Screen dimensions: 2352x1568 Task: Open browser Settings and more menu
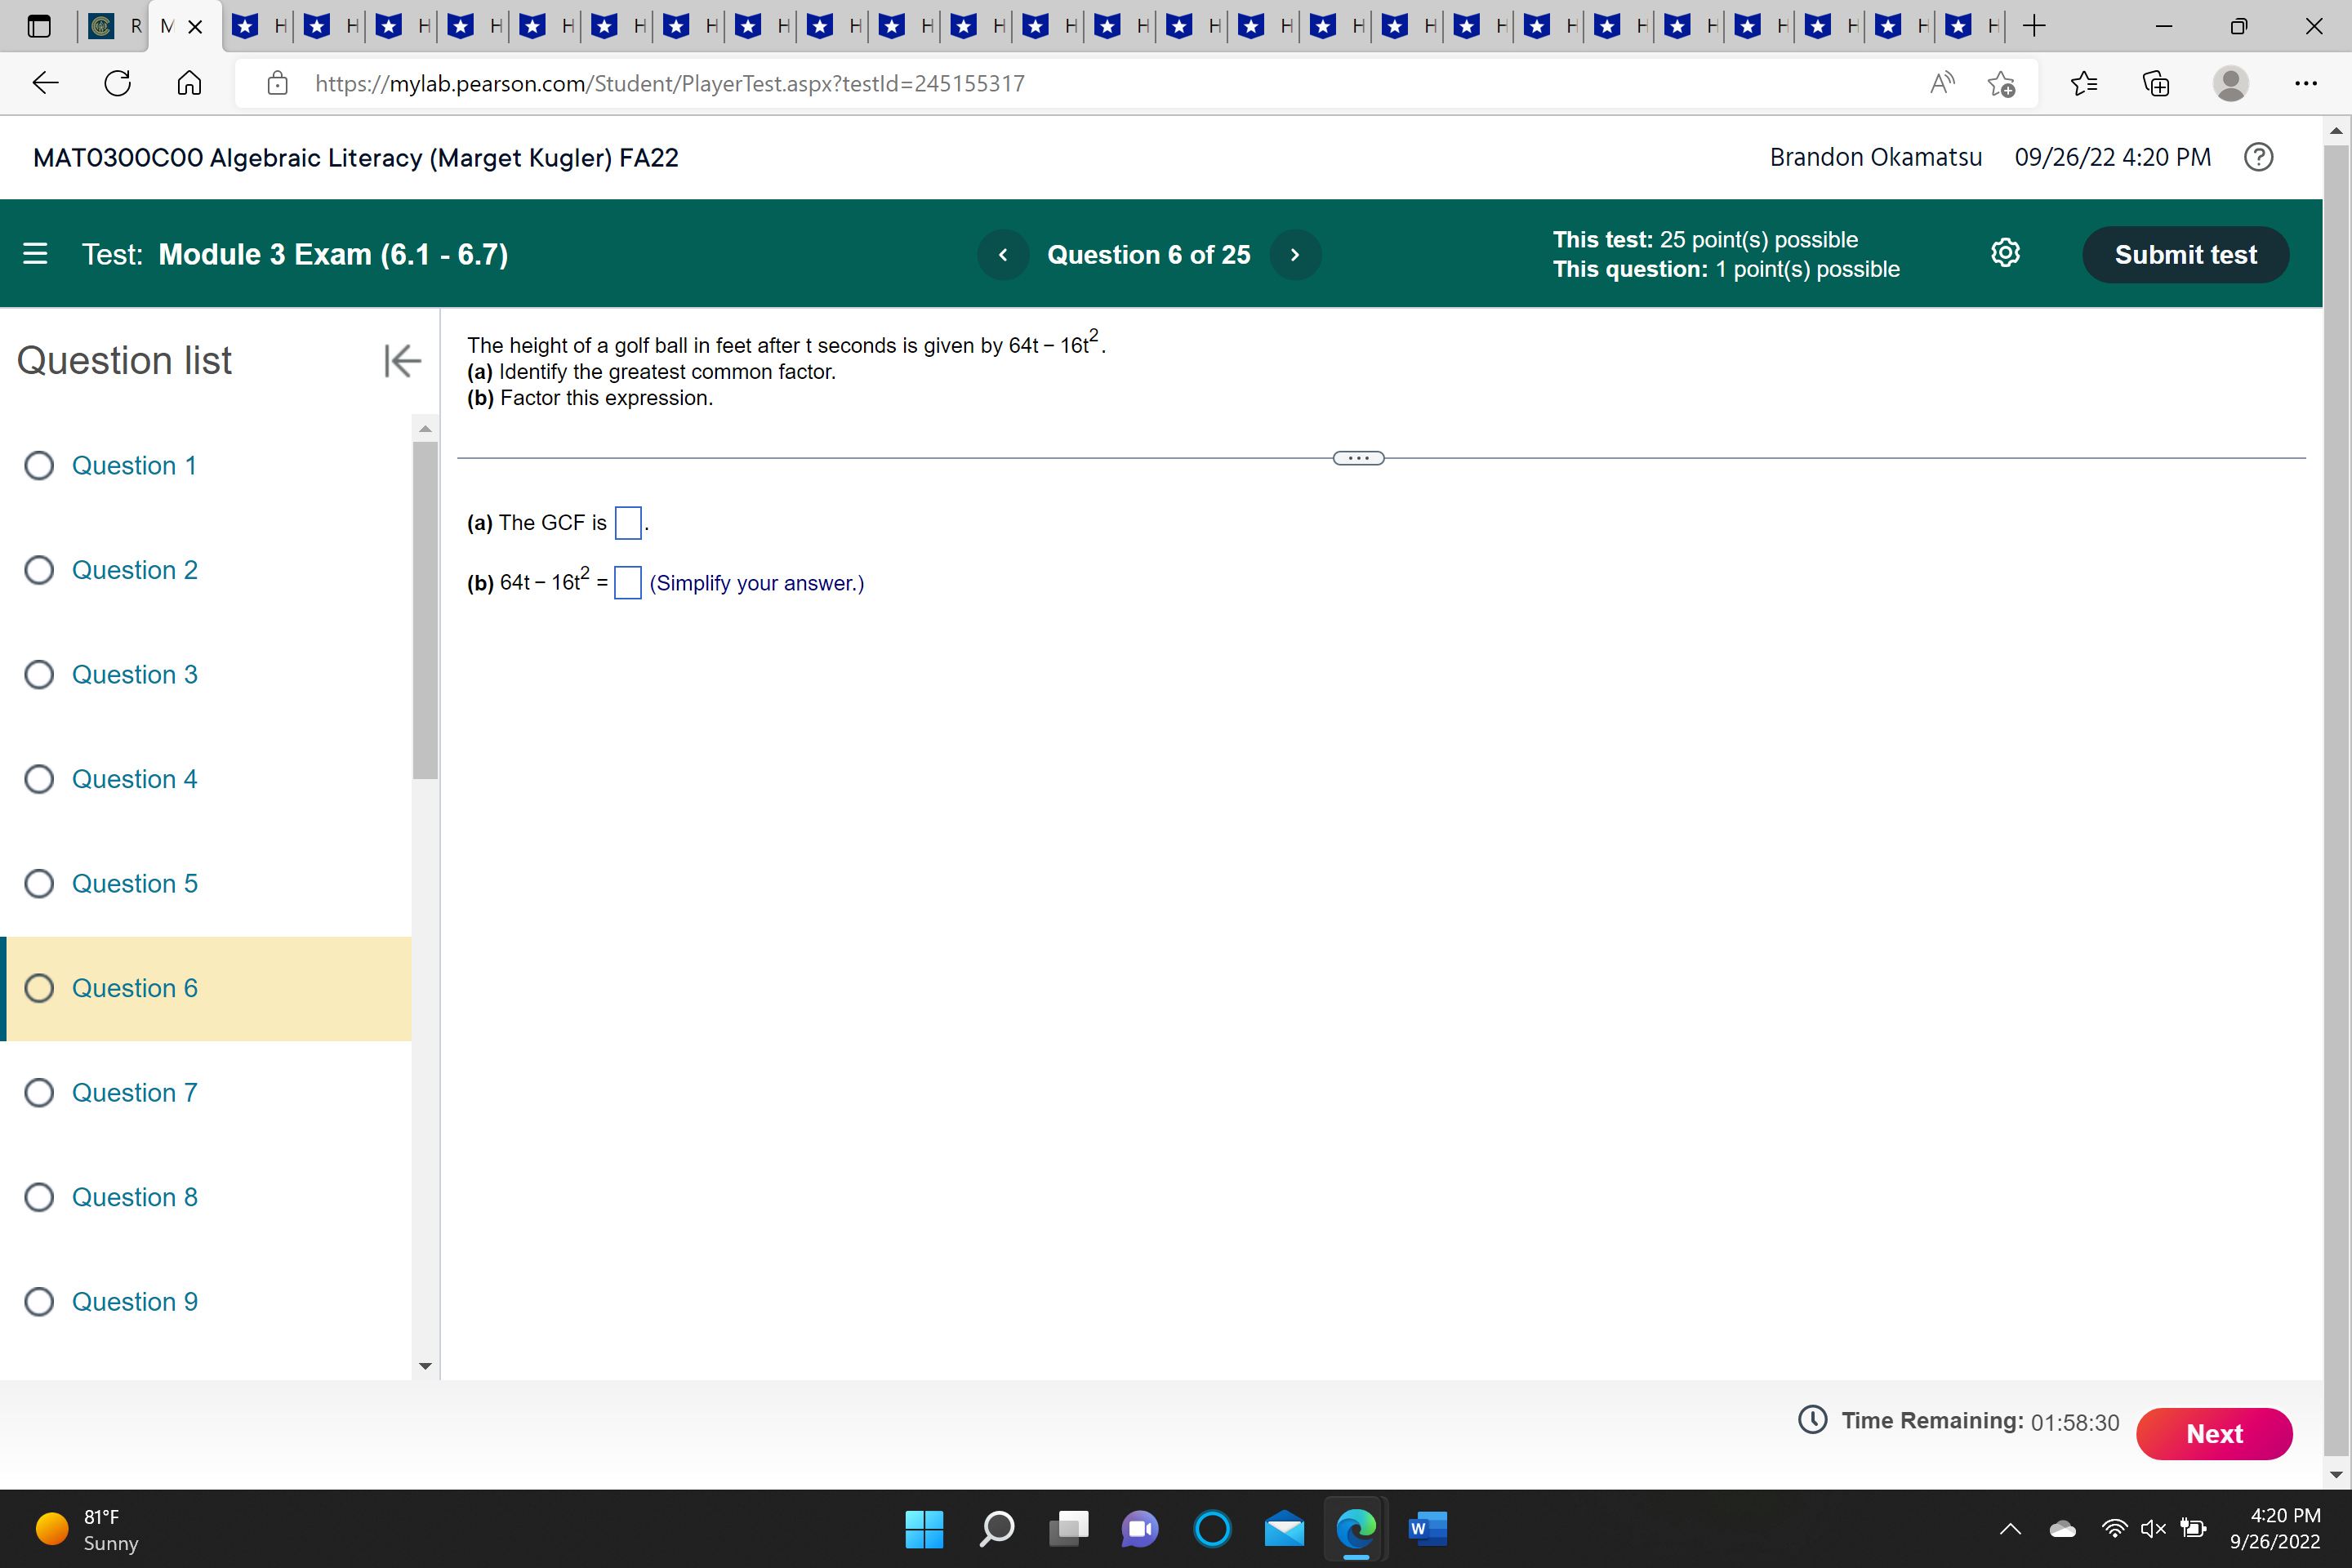(2305, 83)
